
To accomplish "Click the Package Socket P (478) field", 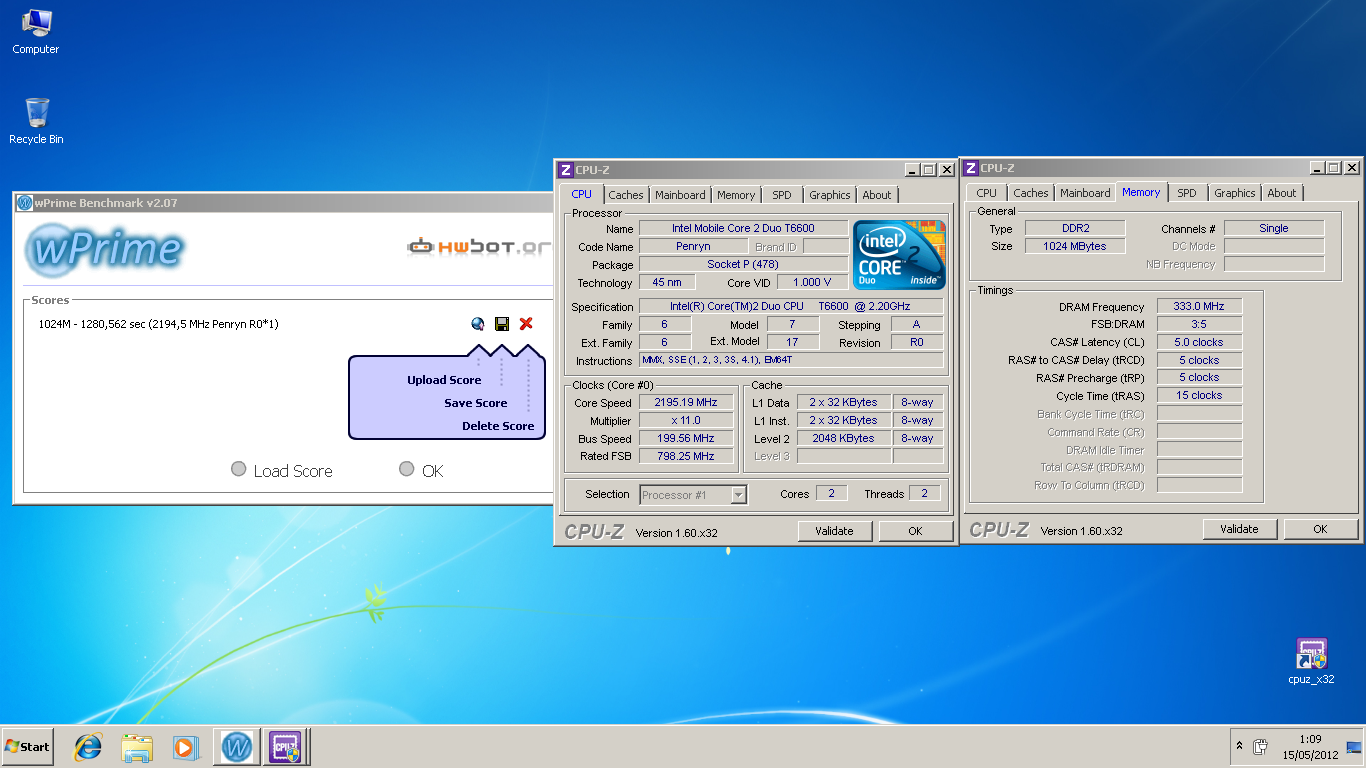I will 743,264.
